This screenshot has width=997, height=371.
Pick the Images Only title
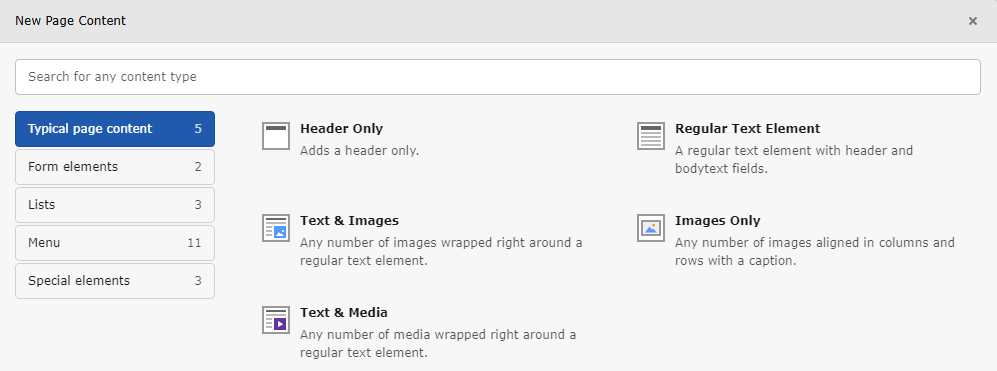(718, 221)
